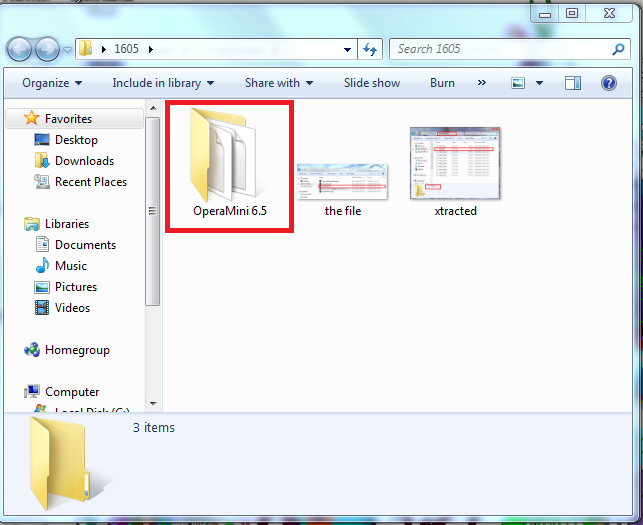Maximize the Explorer window
Image resolution: width=643 pixels, height=525 pixels.
[572, 13]
